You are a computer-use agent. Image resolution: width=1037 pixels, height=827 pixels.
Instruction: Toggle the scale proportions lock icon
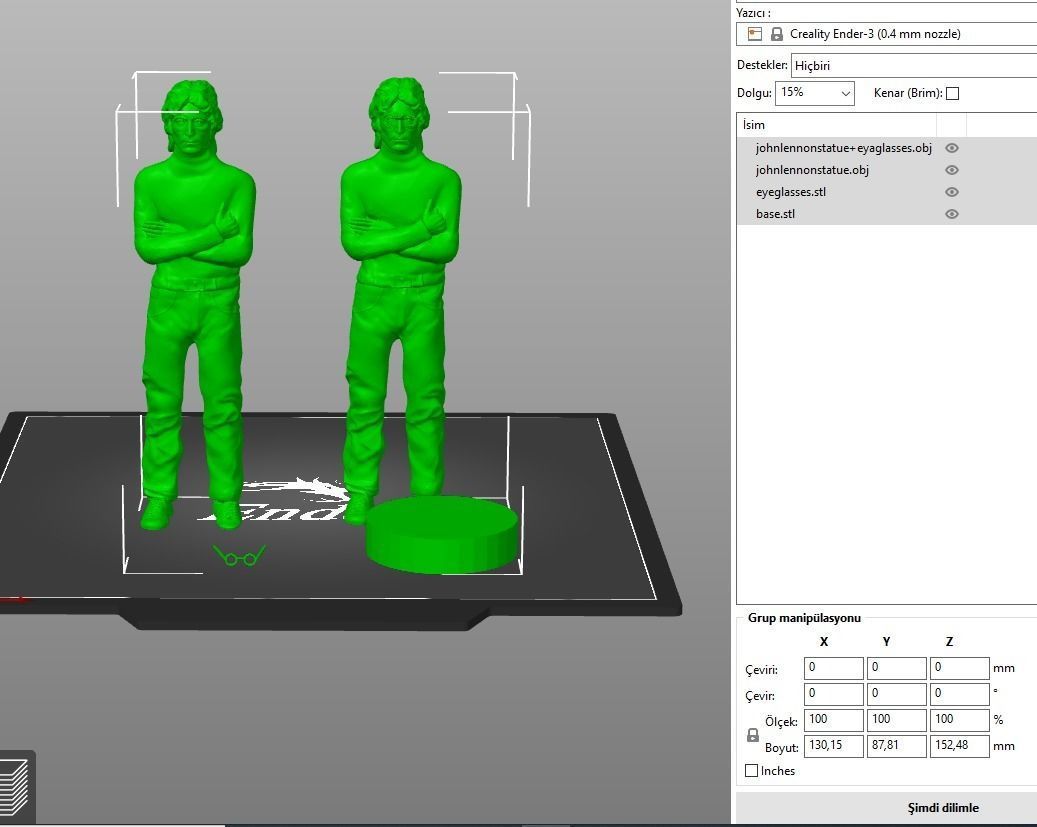753,735
